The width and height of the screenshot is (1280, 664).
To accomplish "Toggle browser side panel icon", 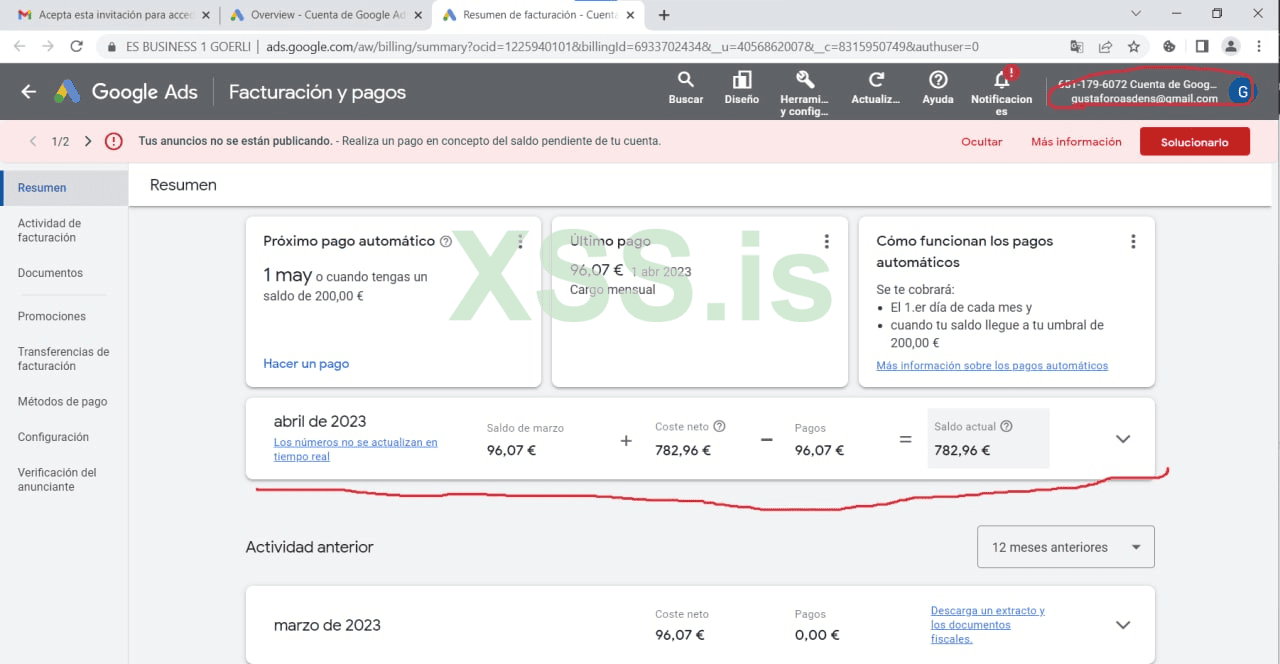I will [1202, 46].
